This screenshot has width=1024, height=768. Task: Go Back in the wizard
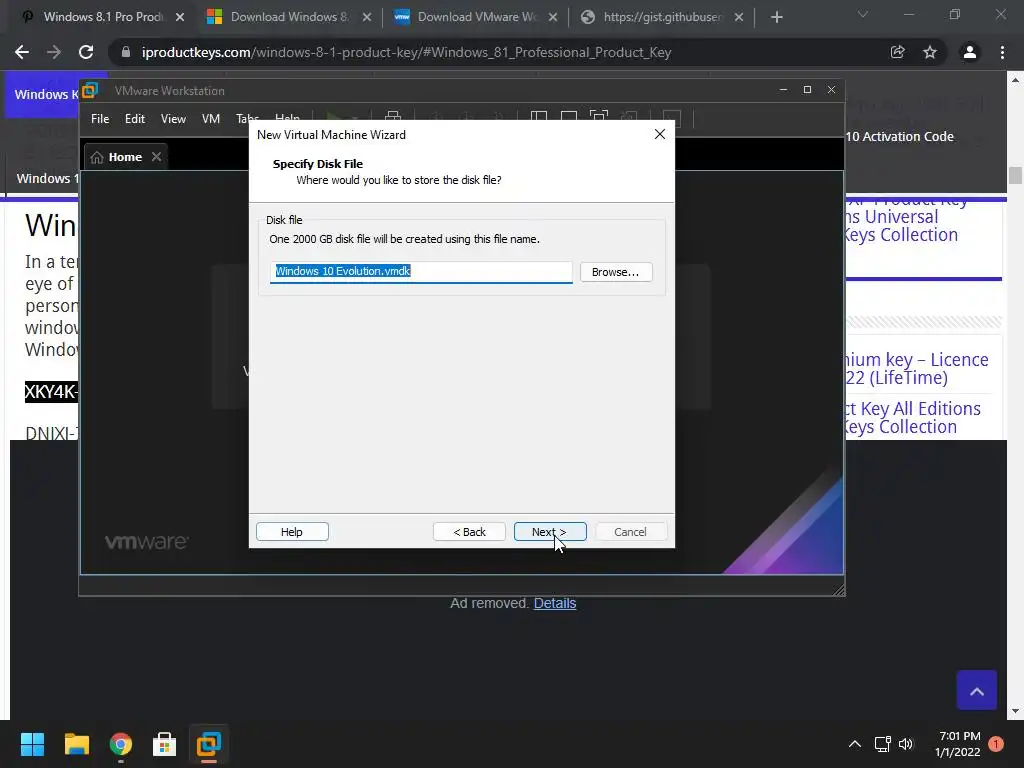click(469, 532)
